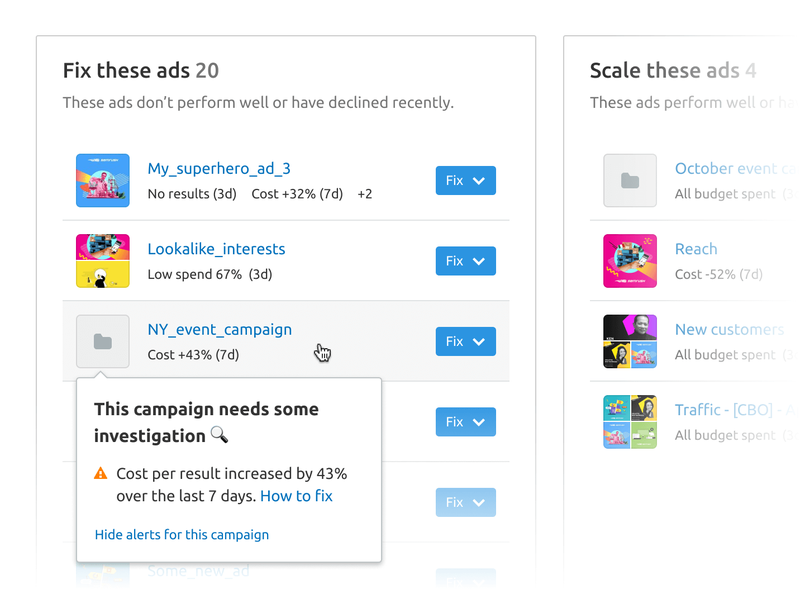The image size is (800, 589).
Task: Open the Reach ad link
Action: click(696, 249)
